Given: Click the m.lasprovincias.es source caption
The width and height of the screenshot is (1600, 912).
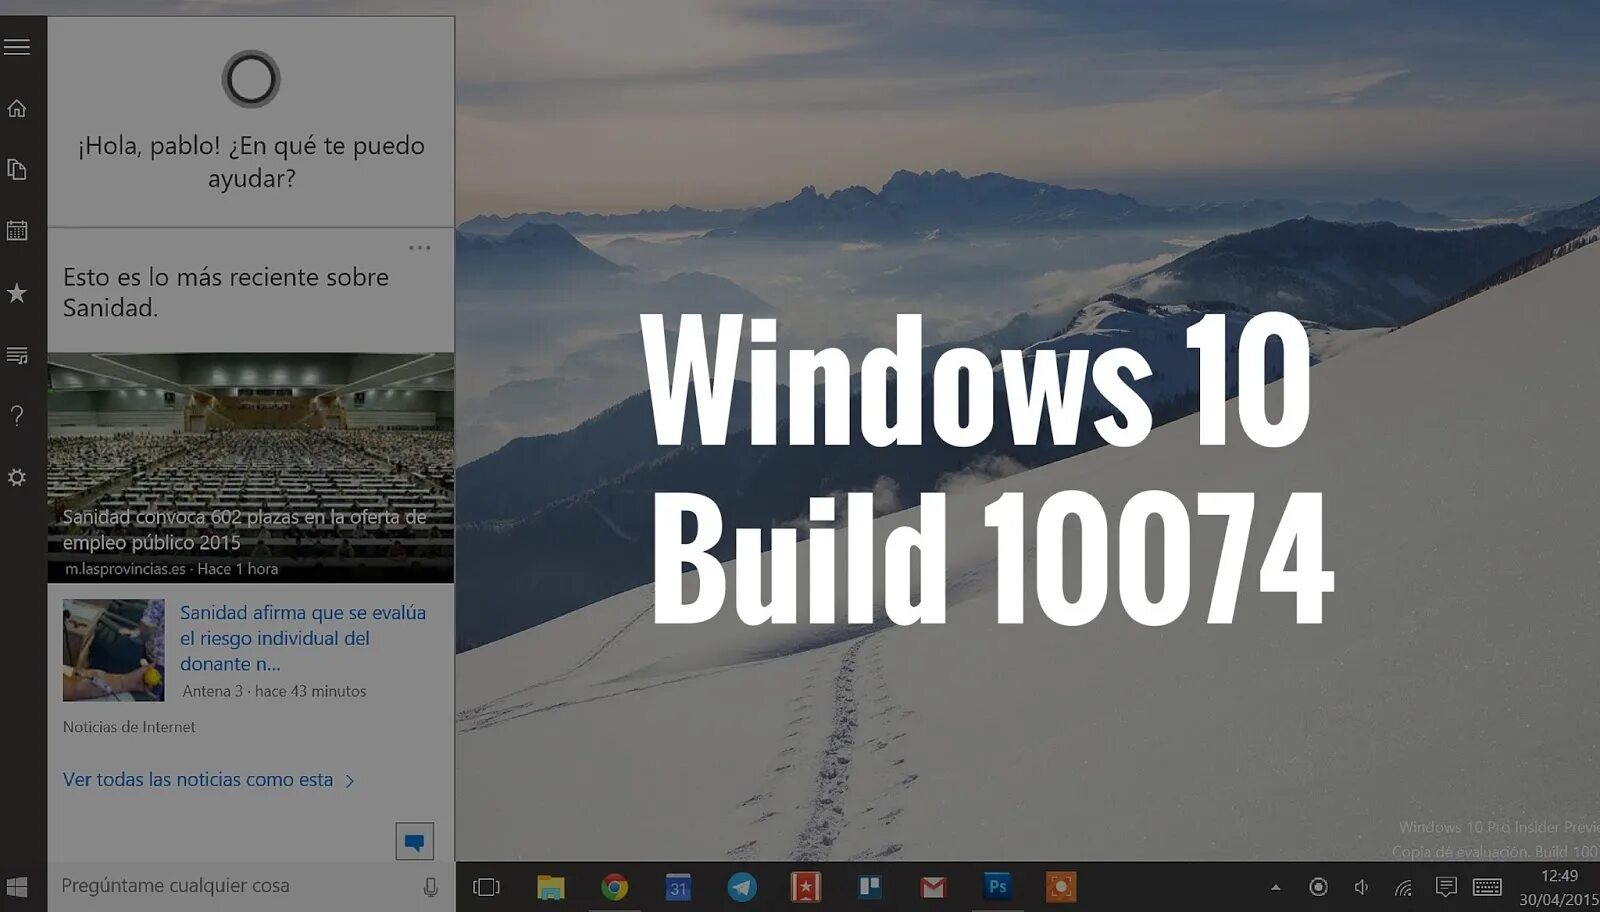Looking at the screenshot, I should pyautogui.click(x=172, y=569).
